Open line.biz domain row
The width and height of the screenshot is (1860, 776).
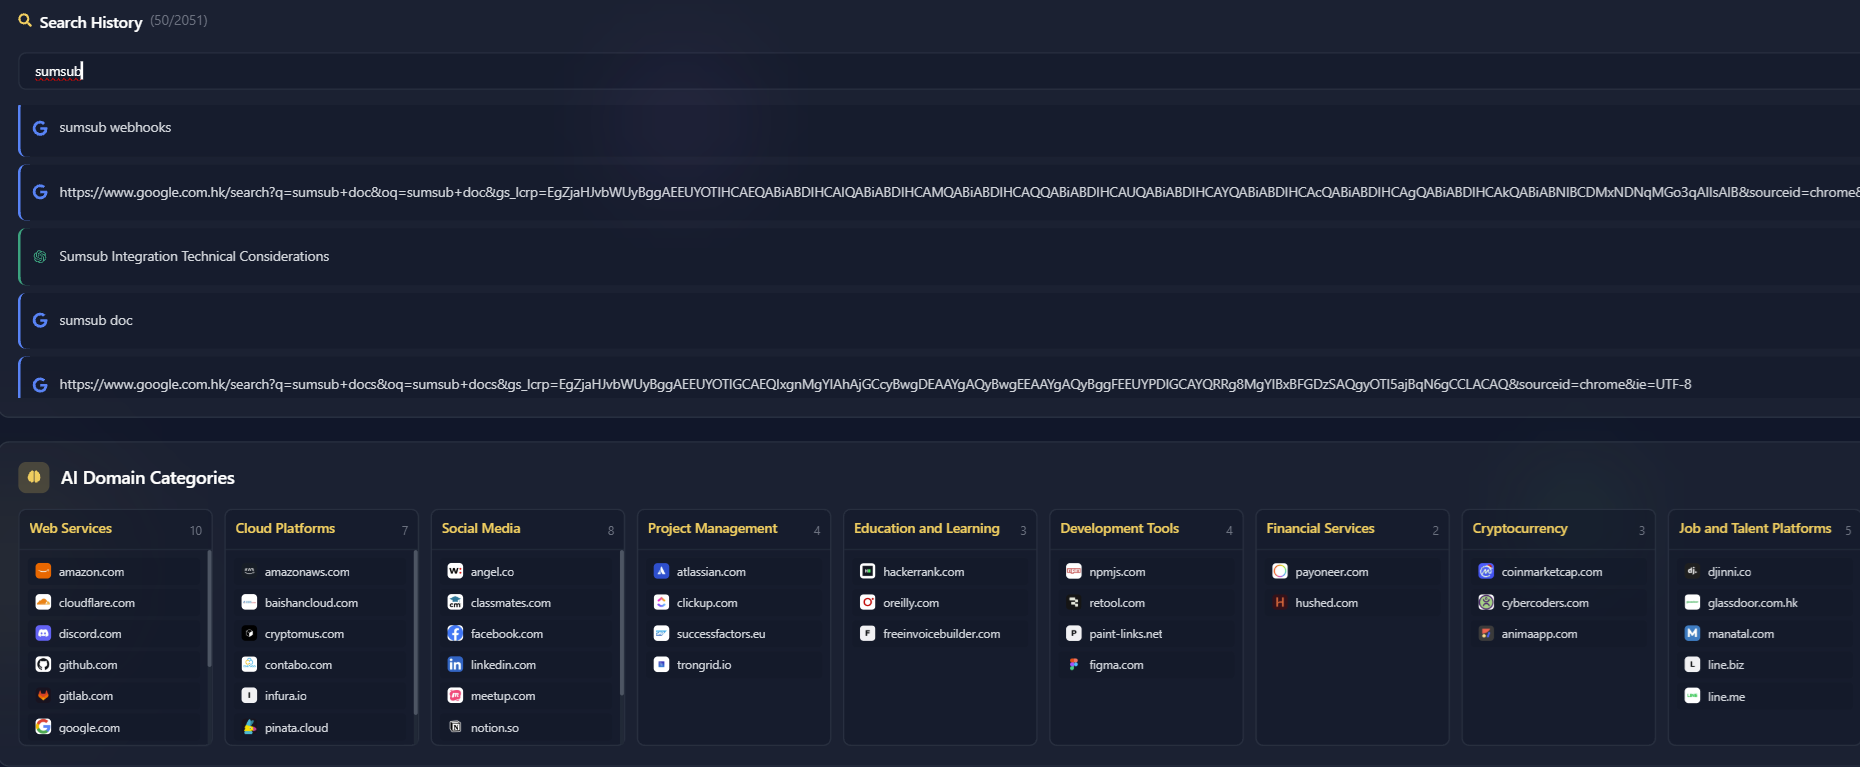(x=1764, y=665)
